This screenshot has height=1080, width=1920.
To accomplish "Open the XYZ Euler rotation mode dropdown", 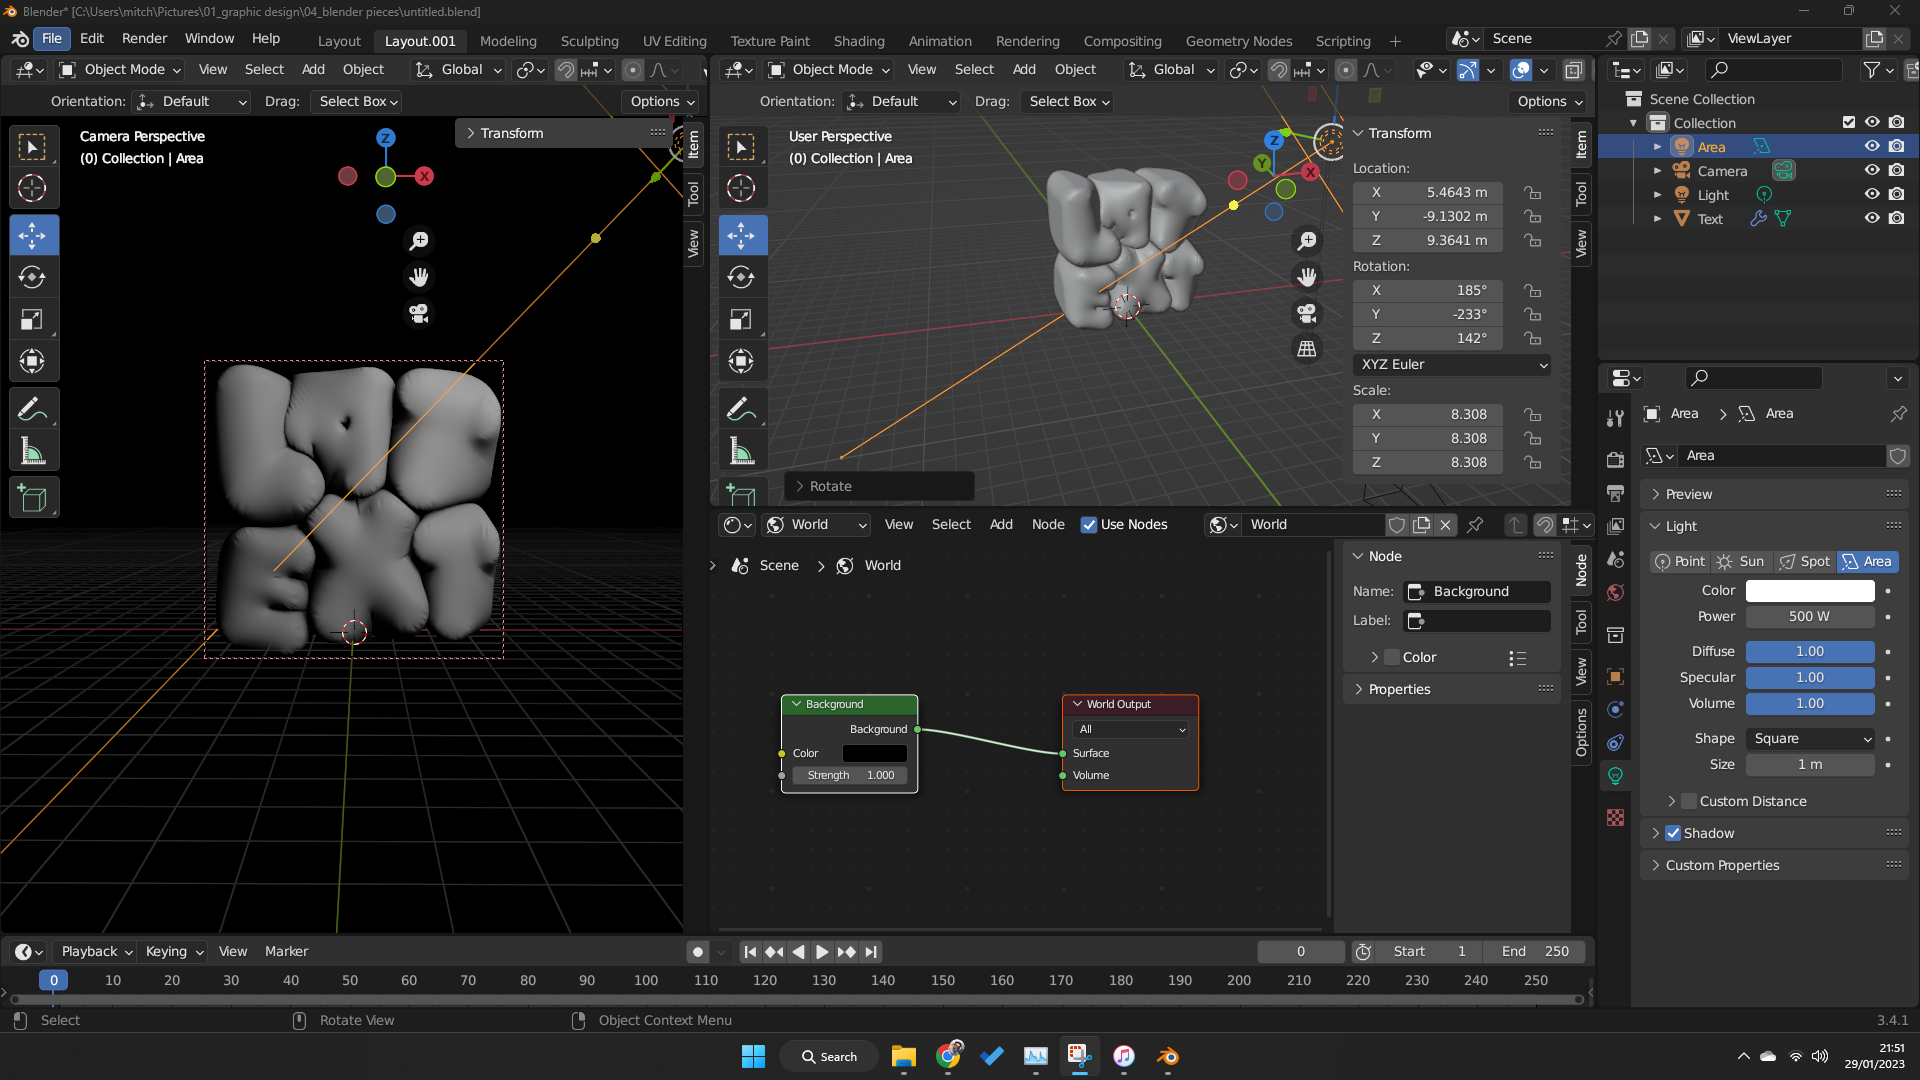I will pyautogui.click(x=1452, y=364).
